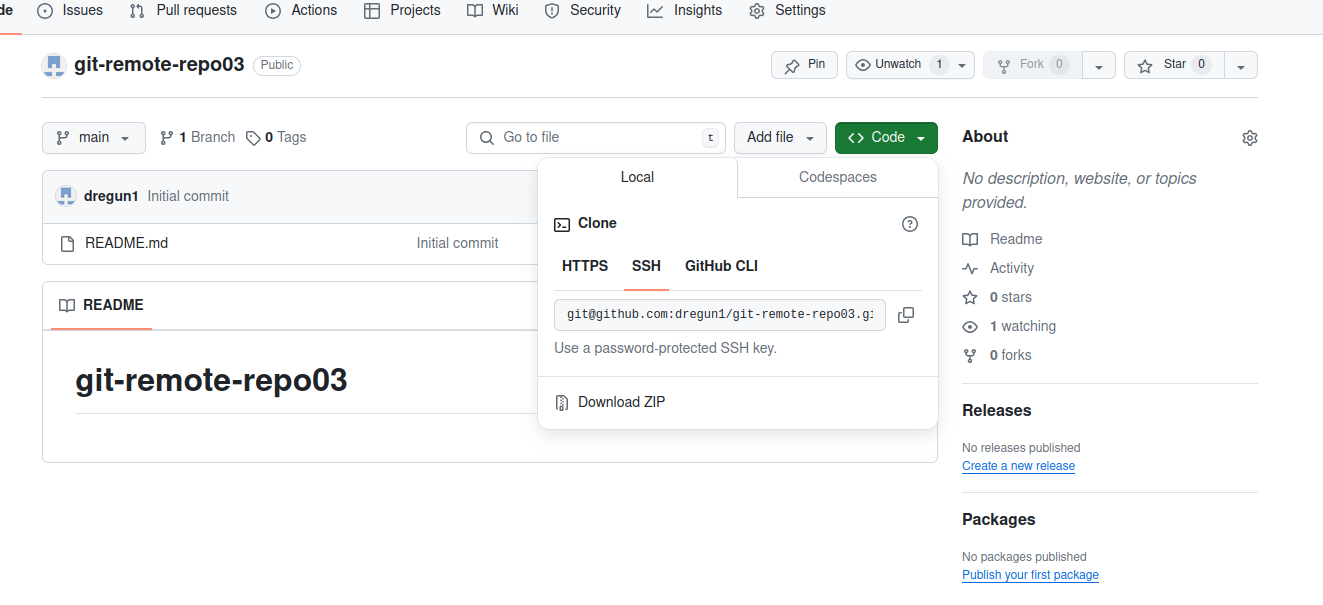Select the README tab above file content

101,305
